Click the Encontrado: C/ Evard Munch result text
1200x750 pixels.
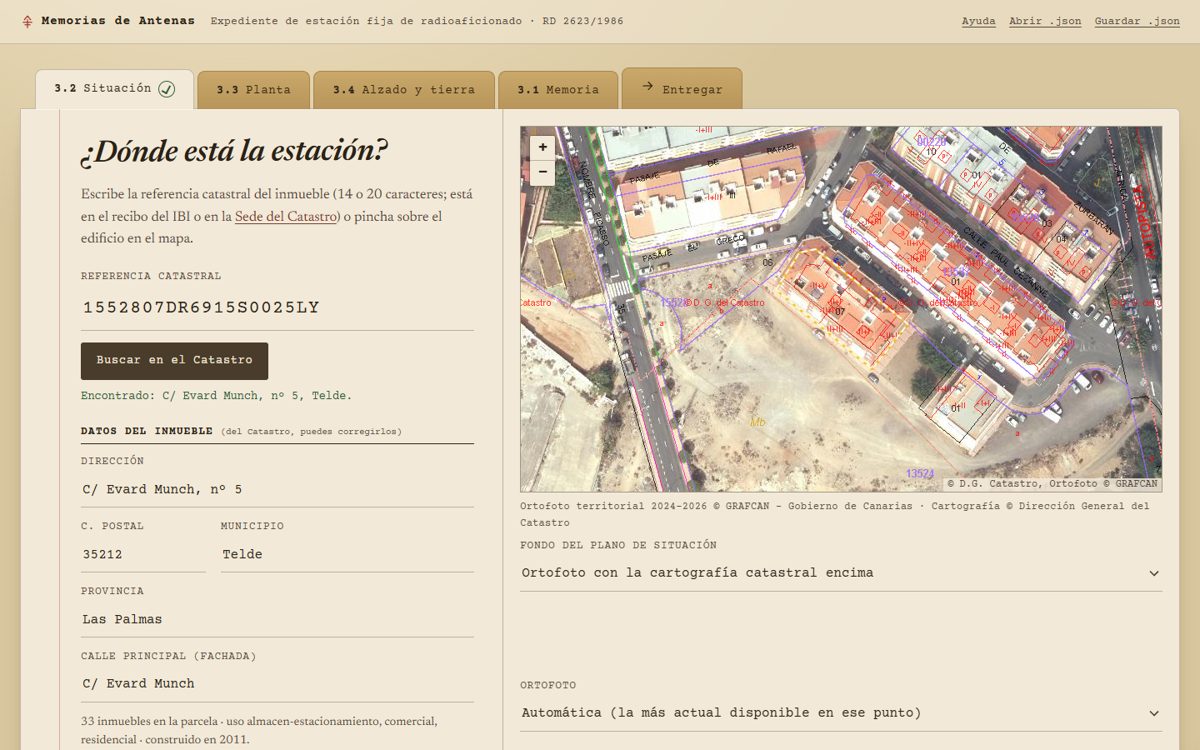(216, 396)
